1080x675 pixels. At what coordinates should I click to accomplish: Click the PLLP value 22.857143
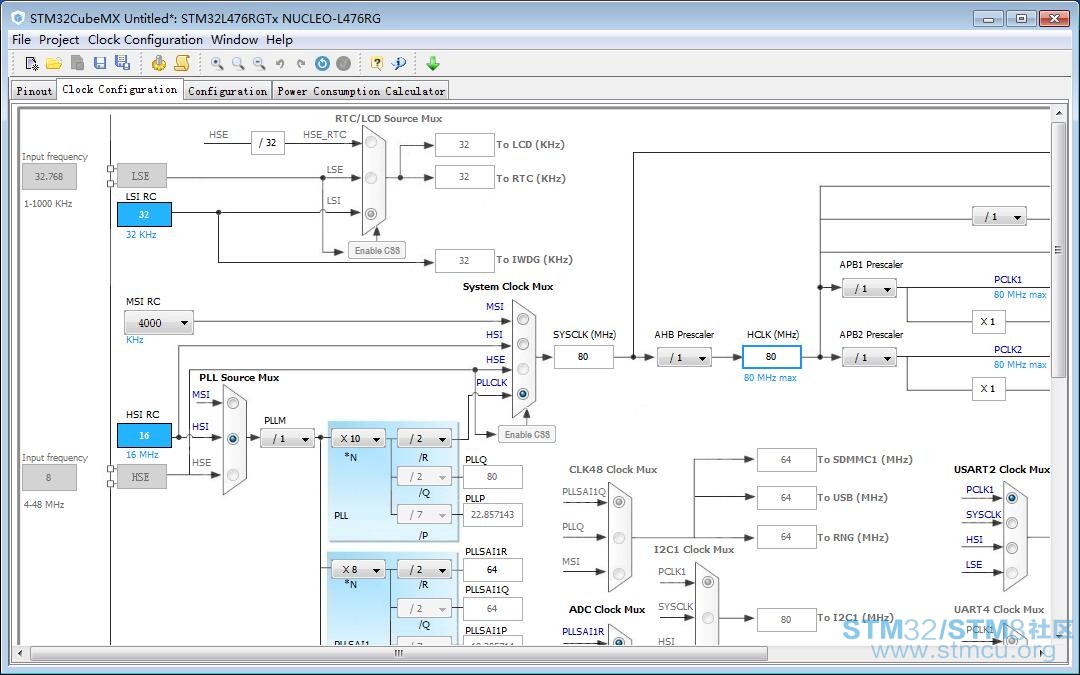point(492,515)
